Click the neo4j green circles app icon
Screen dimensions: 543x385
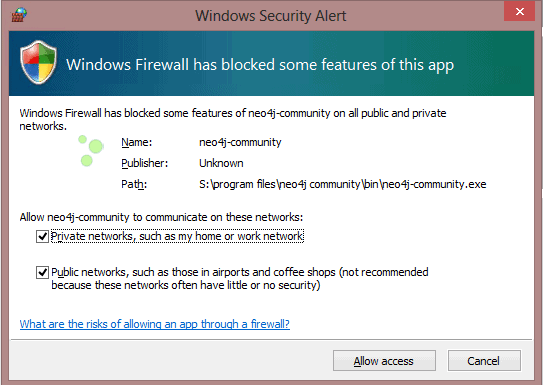[91, 151]
